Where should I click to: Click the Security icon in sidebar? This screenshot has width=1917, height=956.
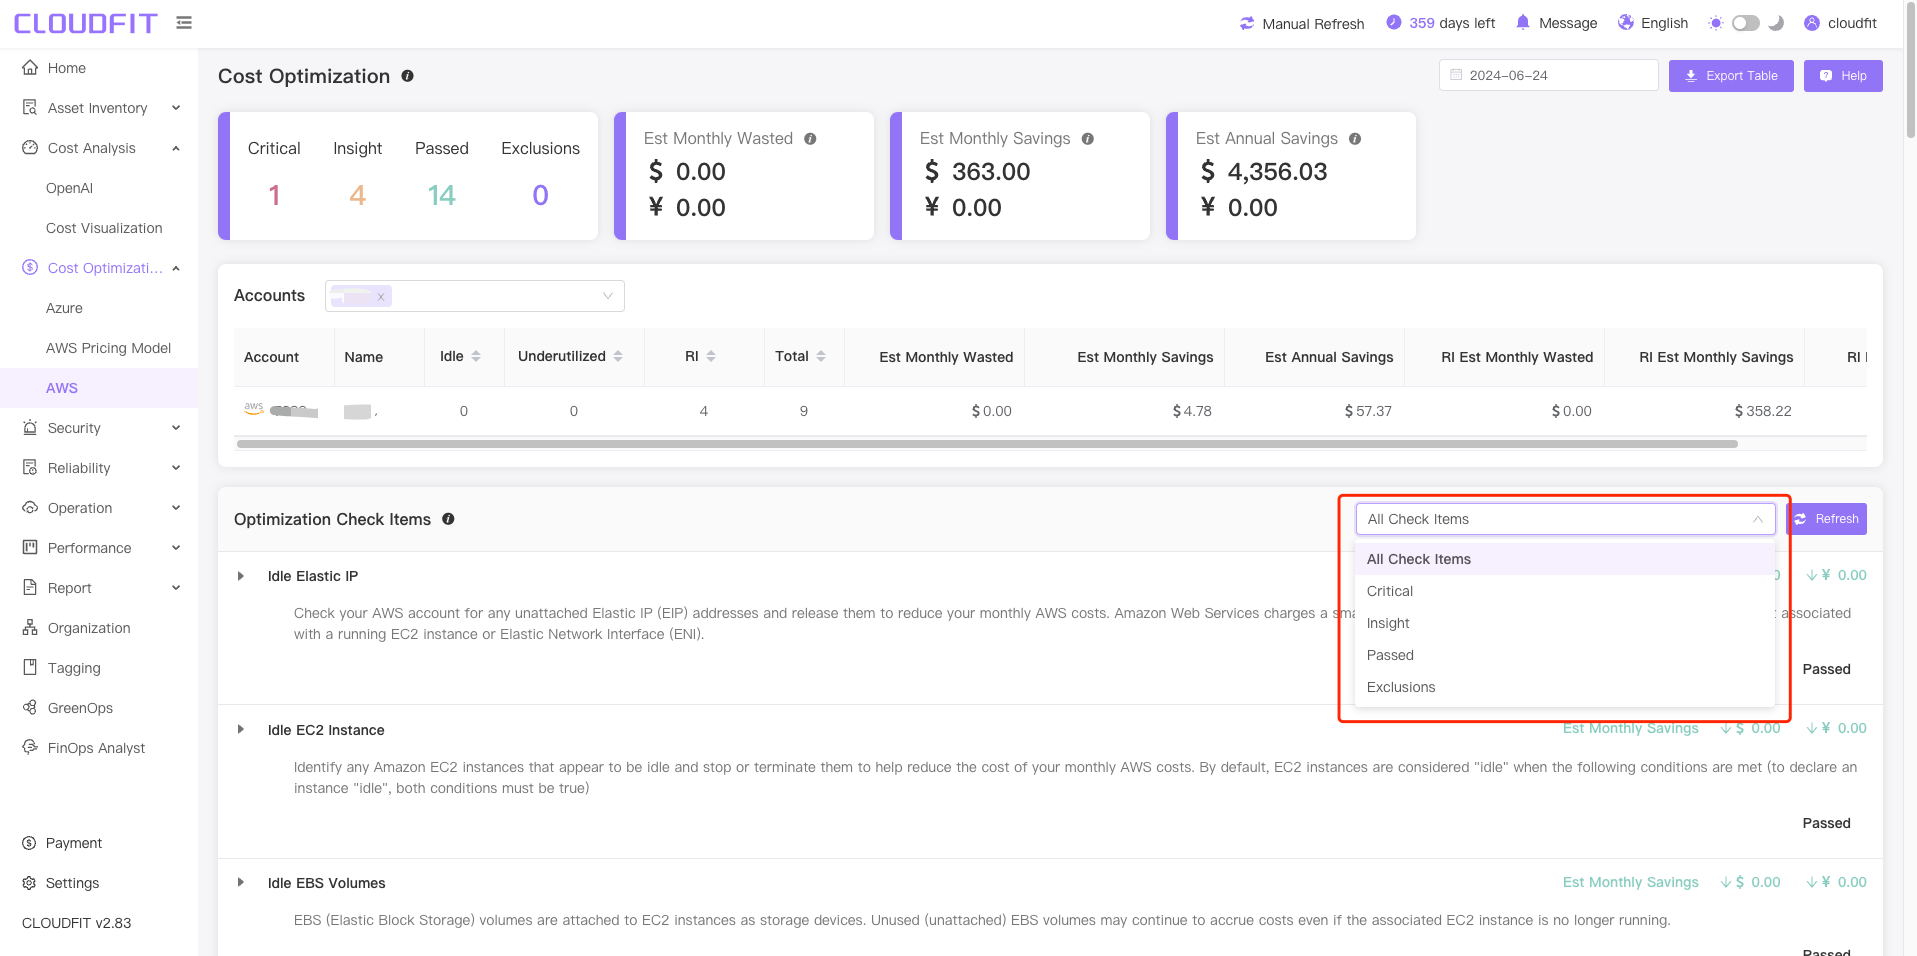[30, 427]
